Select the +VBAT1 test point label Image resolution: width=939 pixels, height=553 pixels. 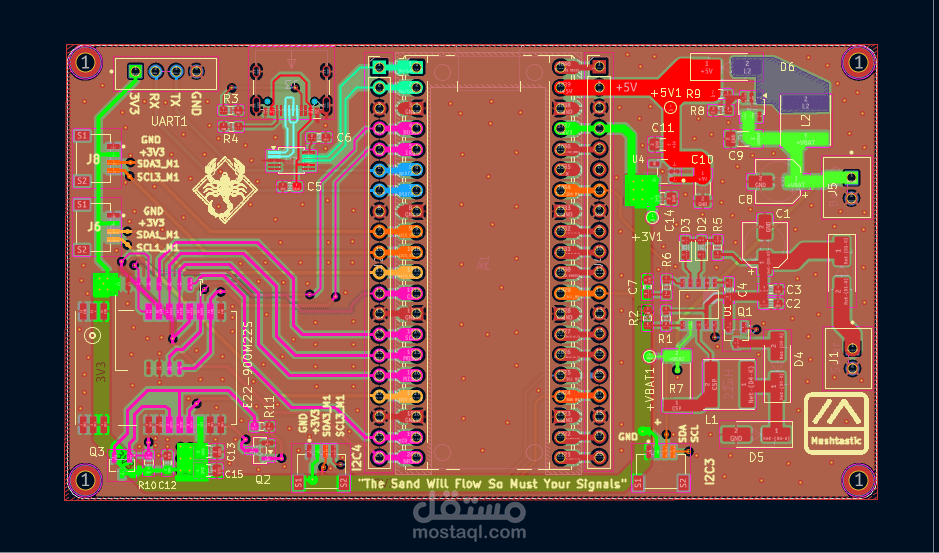click(650, 391)
